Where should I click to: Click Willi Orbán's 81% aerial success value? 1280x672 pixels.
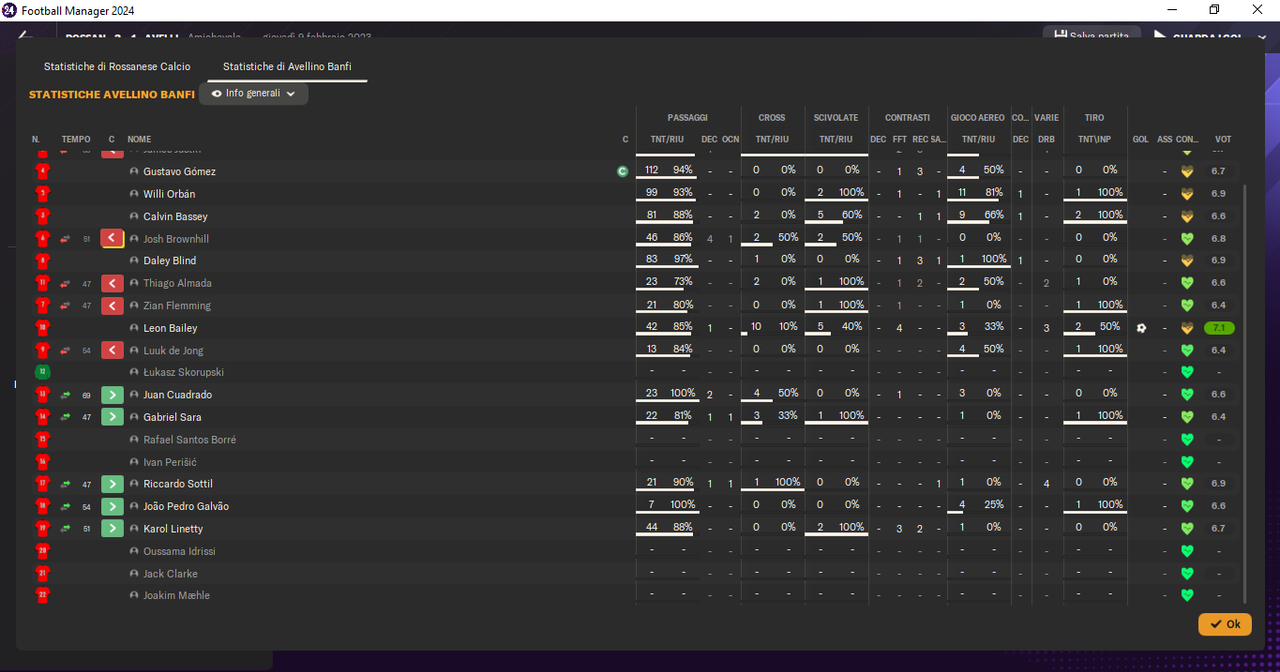994,192
